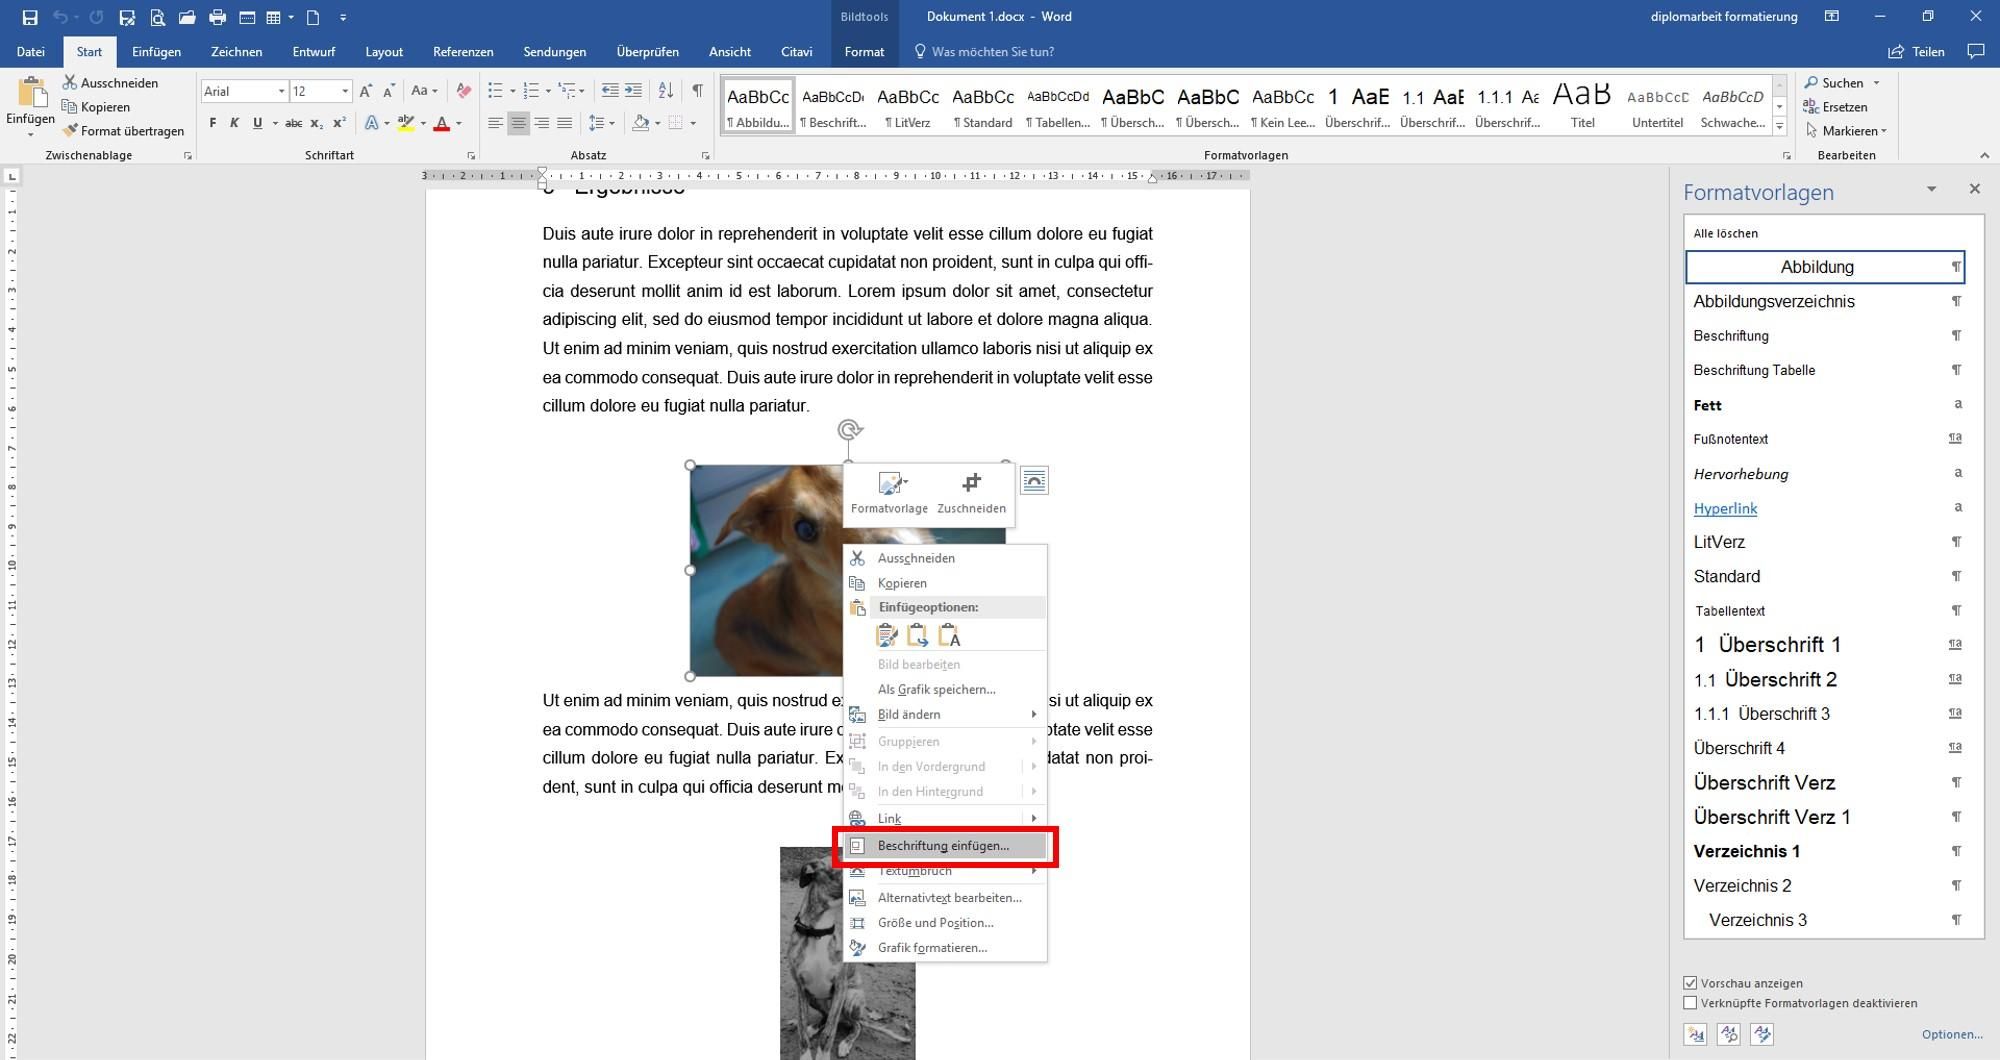Clear all formatting icon
The height and width of the screenshot is (1060, 2000).
[463, 91]
